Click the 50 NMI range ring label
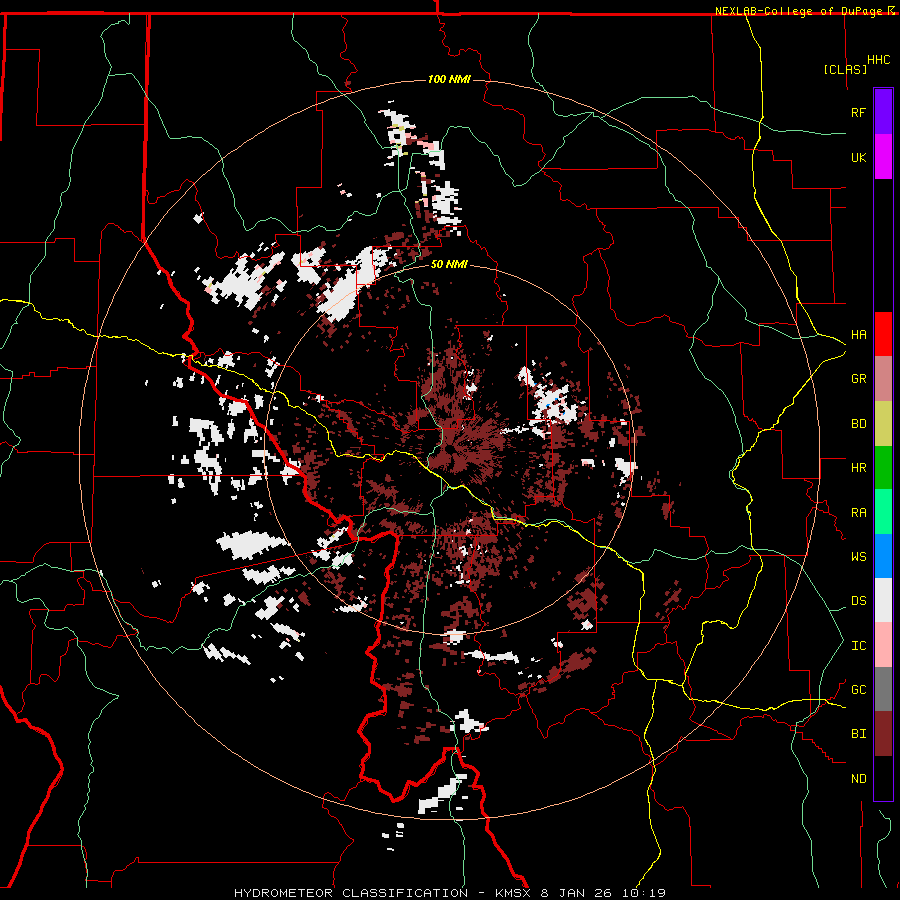The image size is (900, 900). (449, 265)
